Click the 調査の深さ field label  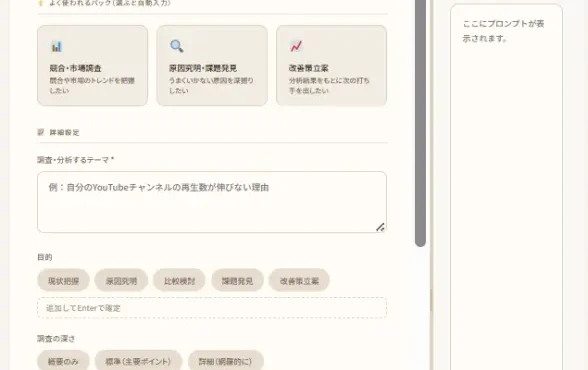tap(56, 339)
